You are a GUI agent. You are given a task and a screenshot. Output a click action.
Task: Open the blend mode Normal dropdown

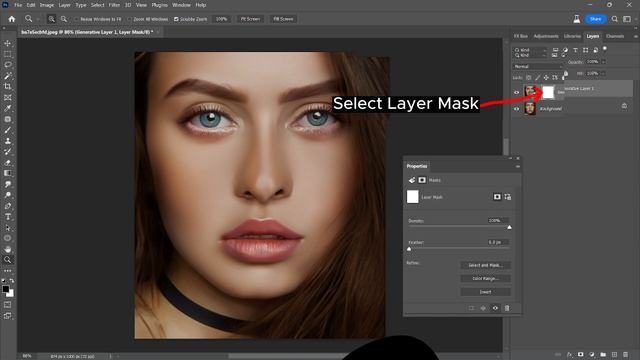pos(537,67)
